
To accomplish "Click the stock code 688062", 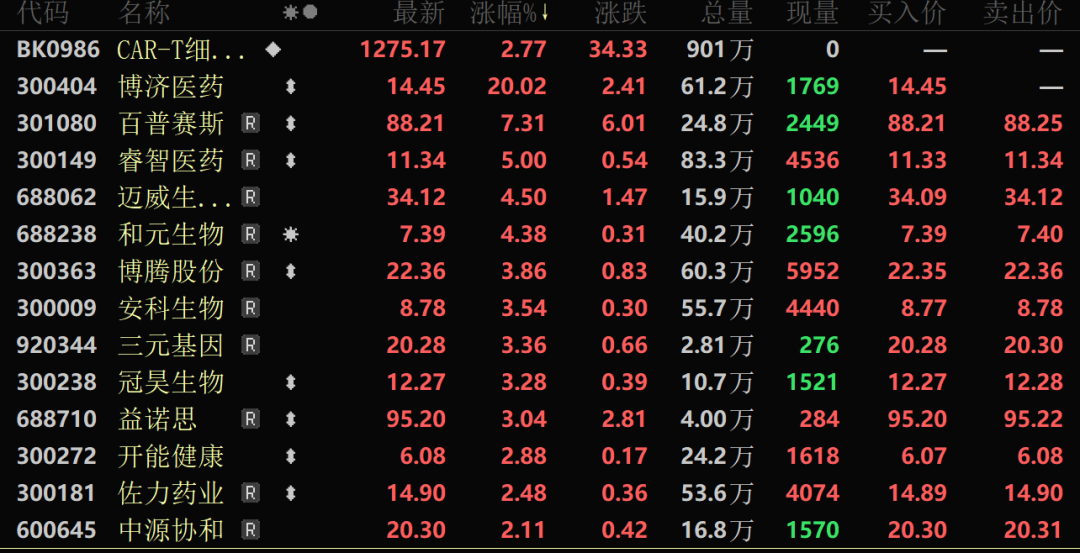I will coord(56,198).
